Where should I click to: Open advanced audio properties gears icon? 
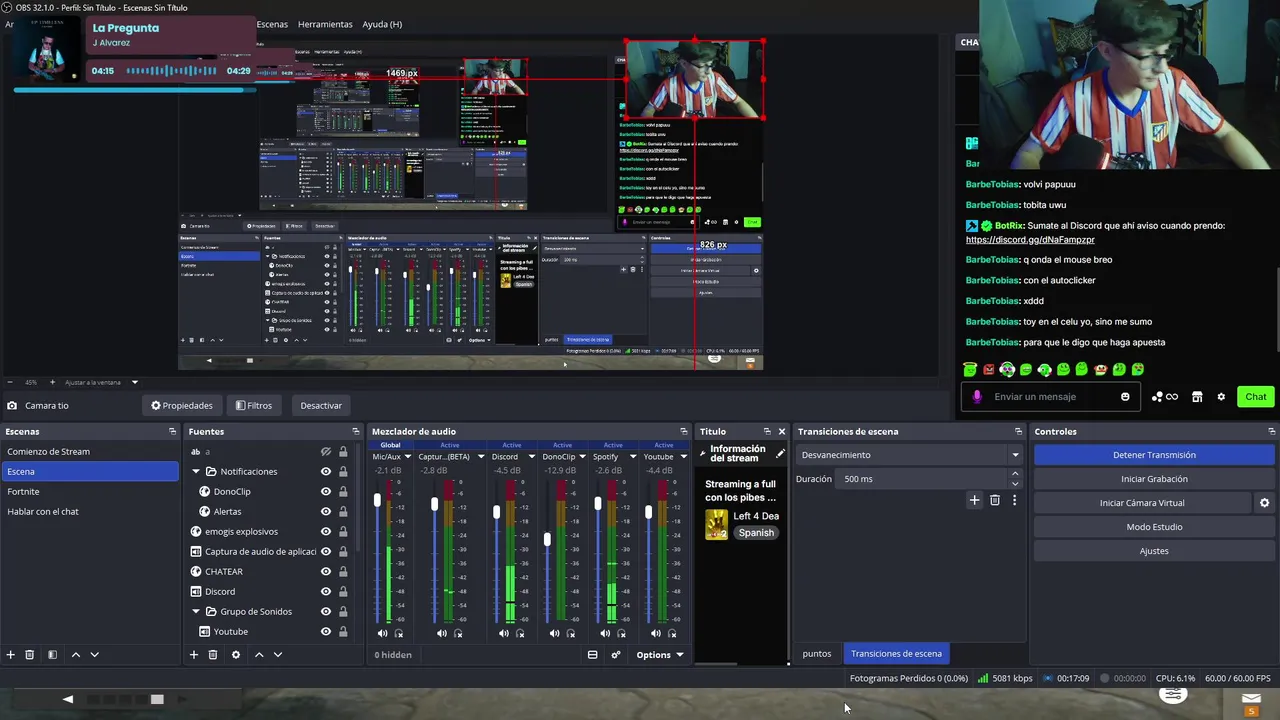coord(616,655)
